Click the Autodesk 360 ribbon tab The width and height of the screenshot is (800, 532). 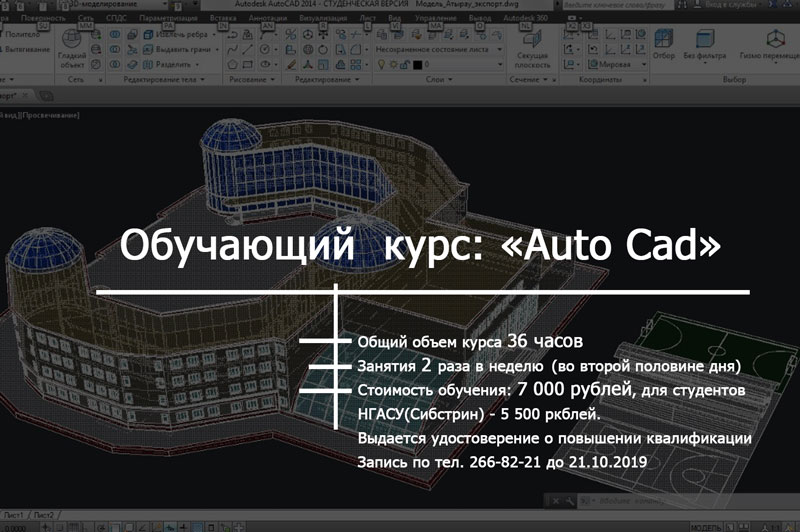point(526,18)
